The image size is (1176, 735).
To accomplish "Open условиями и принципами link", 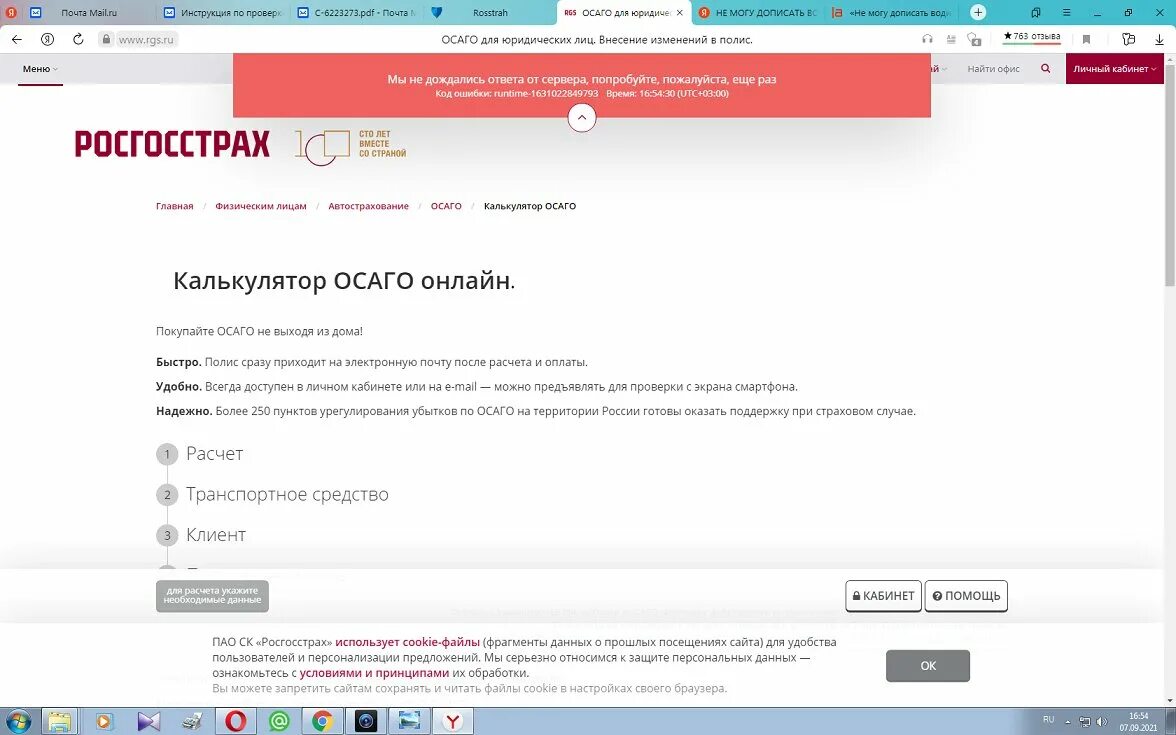I will [x=374, y=674].
